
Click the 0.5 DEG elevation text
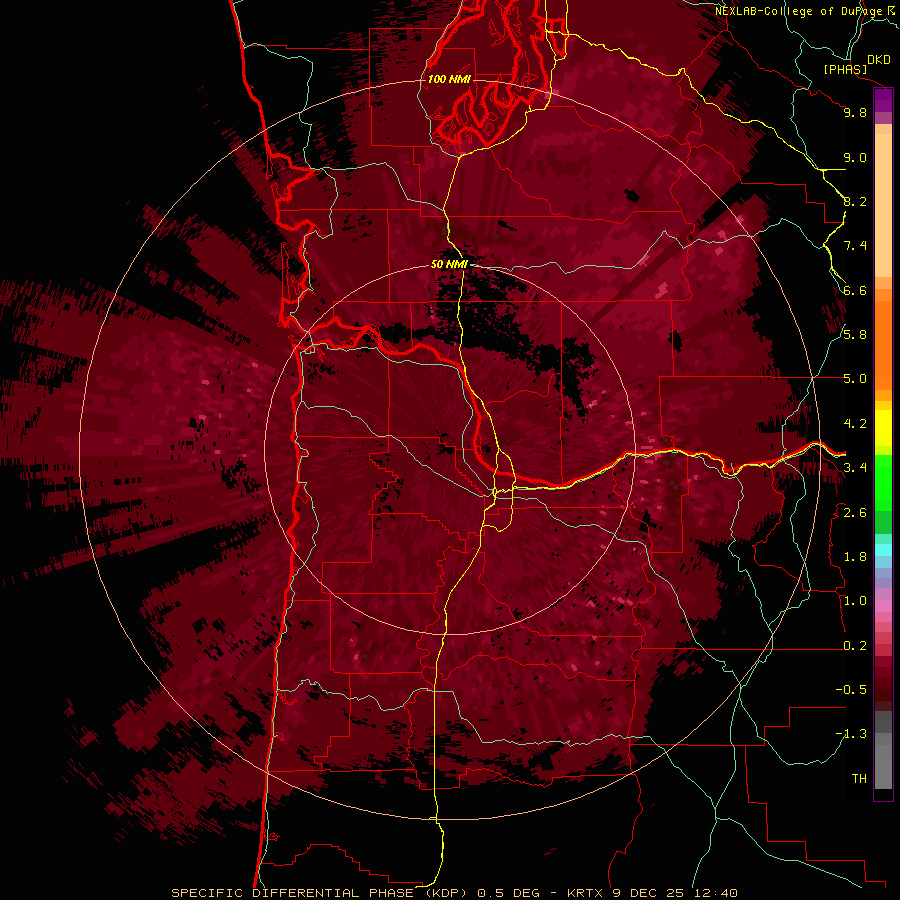tap(509, 893)
